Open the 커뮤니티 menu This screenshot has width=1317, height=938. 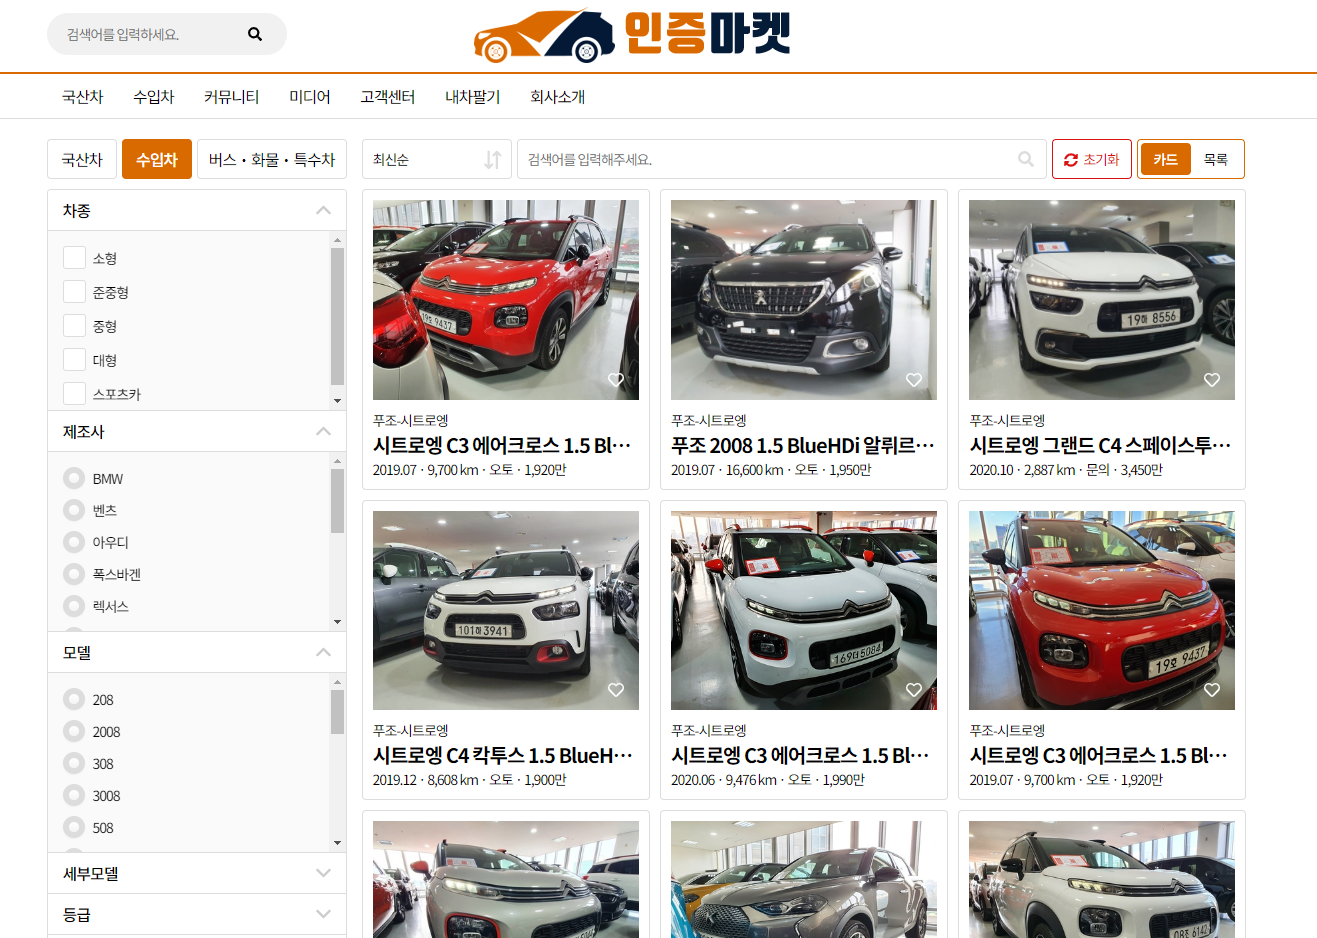(x=231, y=97)
